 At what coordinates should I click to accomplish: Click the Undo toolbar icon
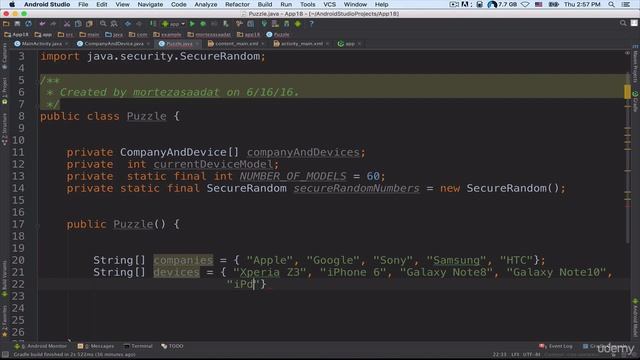pyautogui.click(x=42, y=24)
